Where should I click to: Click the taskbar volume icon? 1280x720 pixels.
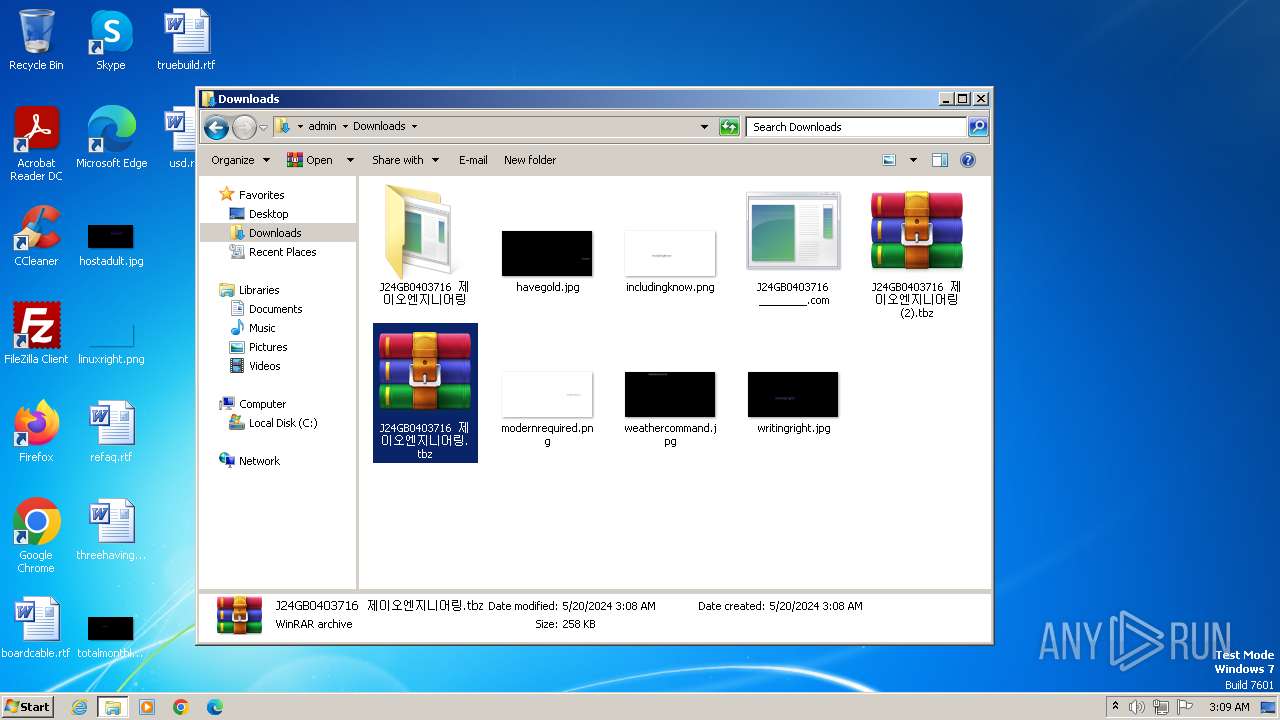point(1137,707)
